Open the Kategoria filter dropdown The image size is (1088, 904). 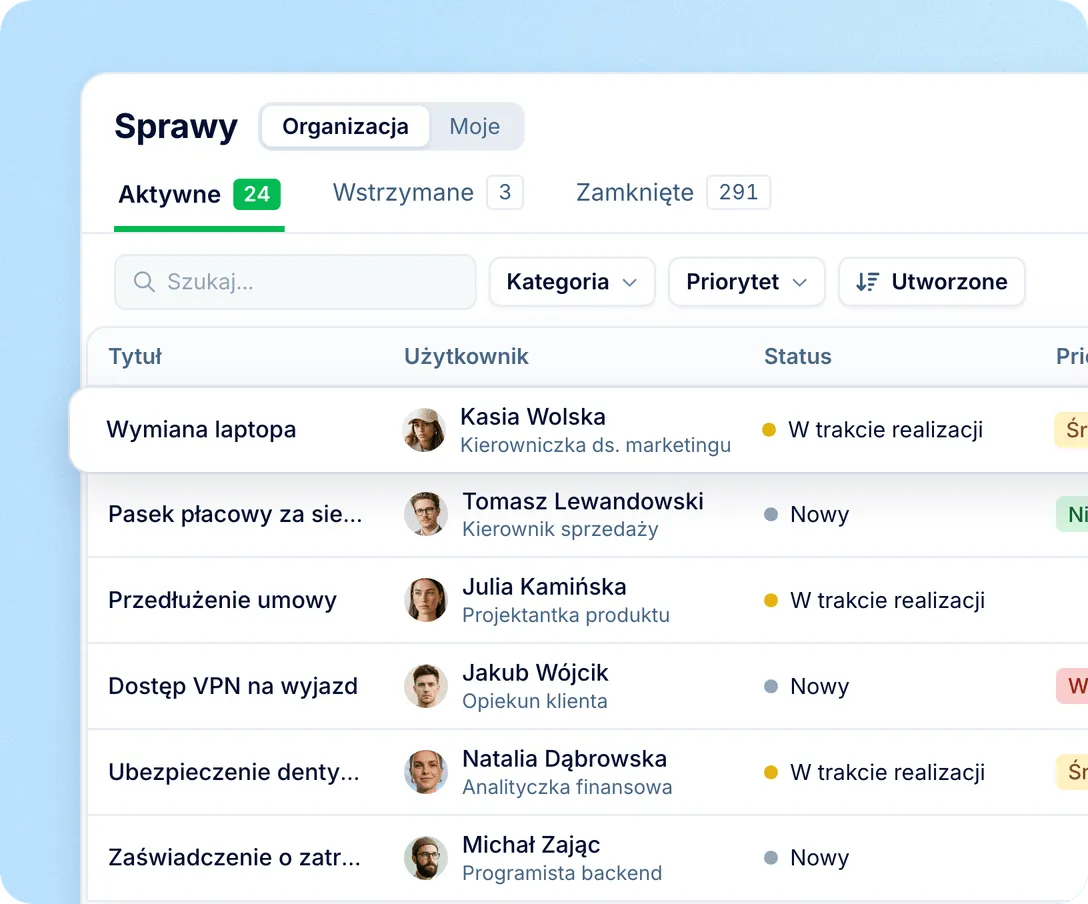pos(572,282)
